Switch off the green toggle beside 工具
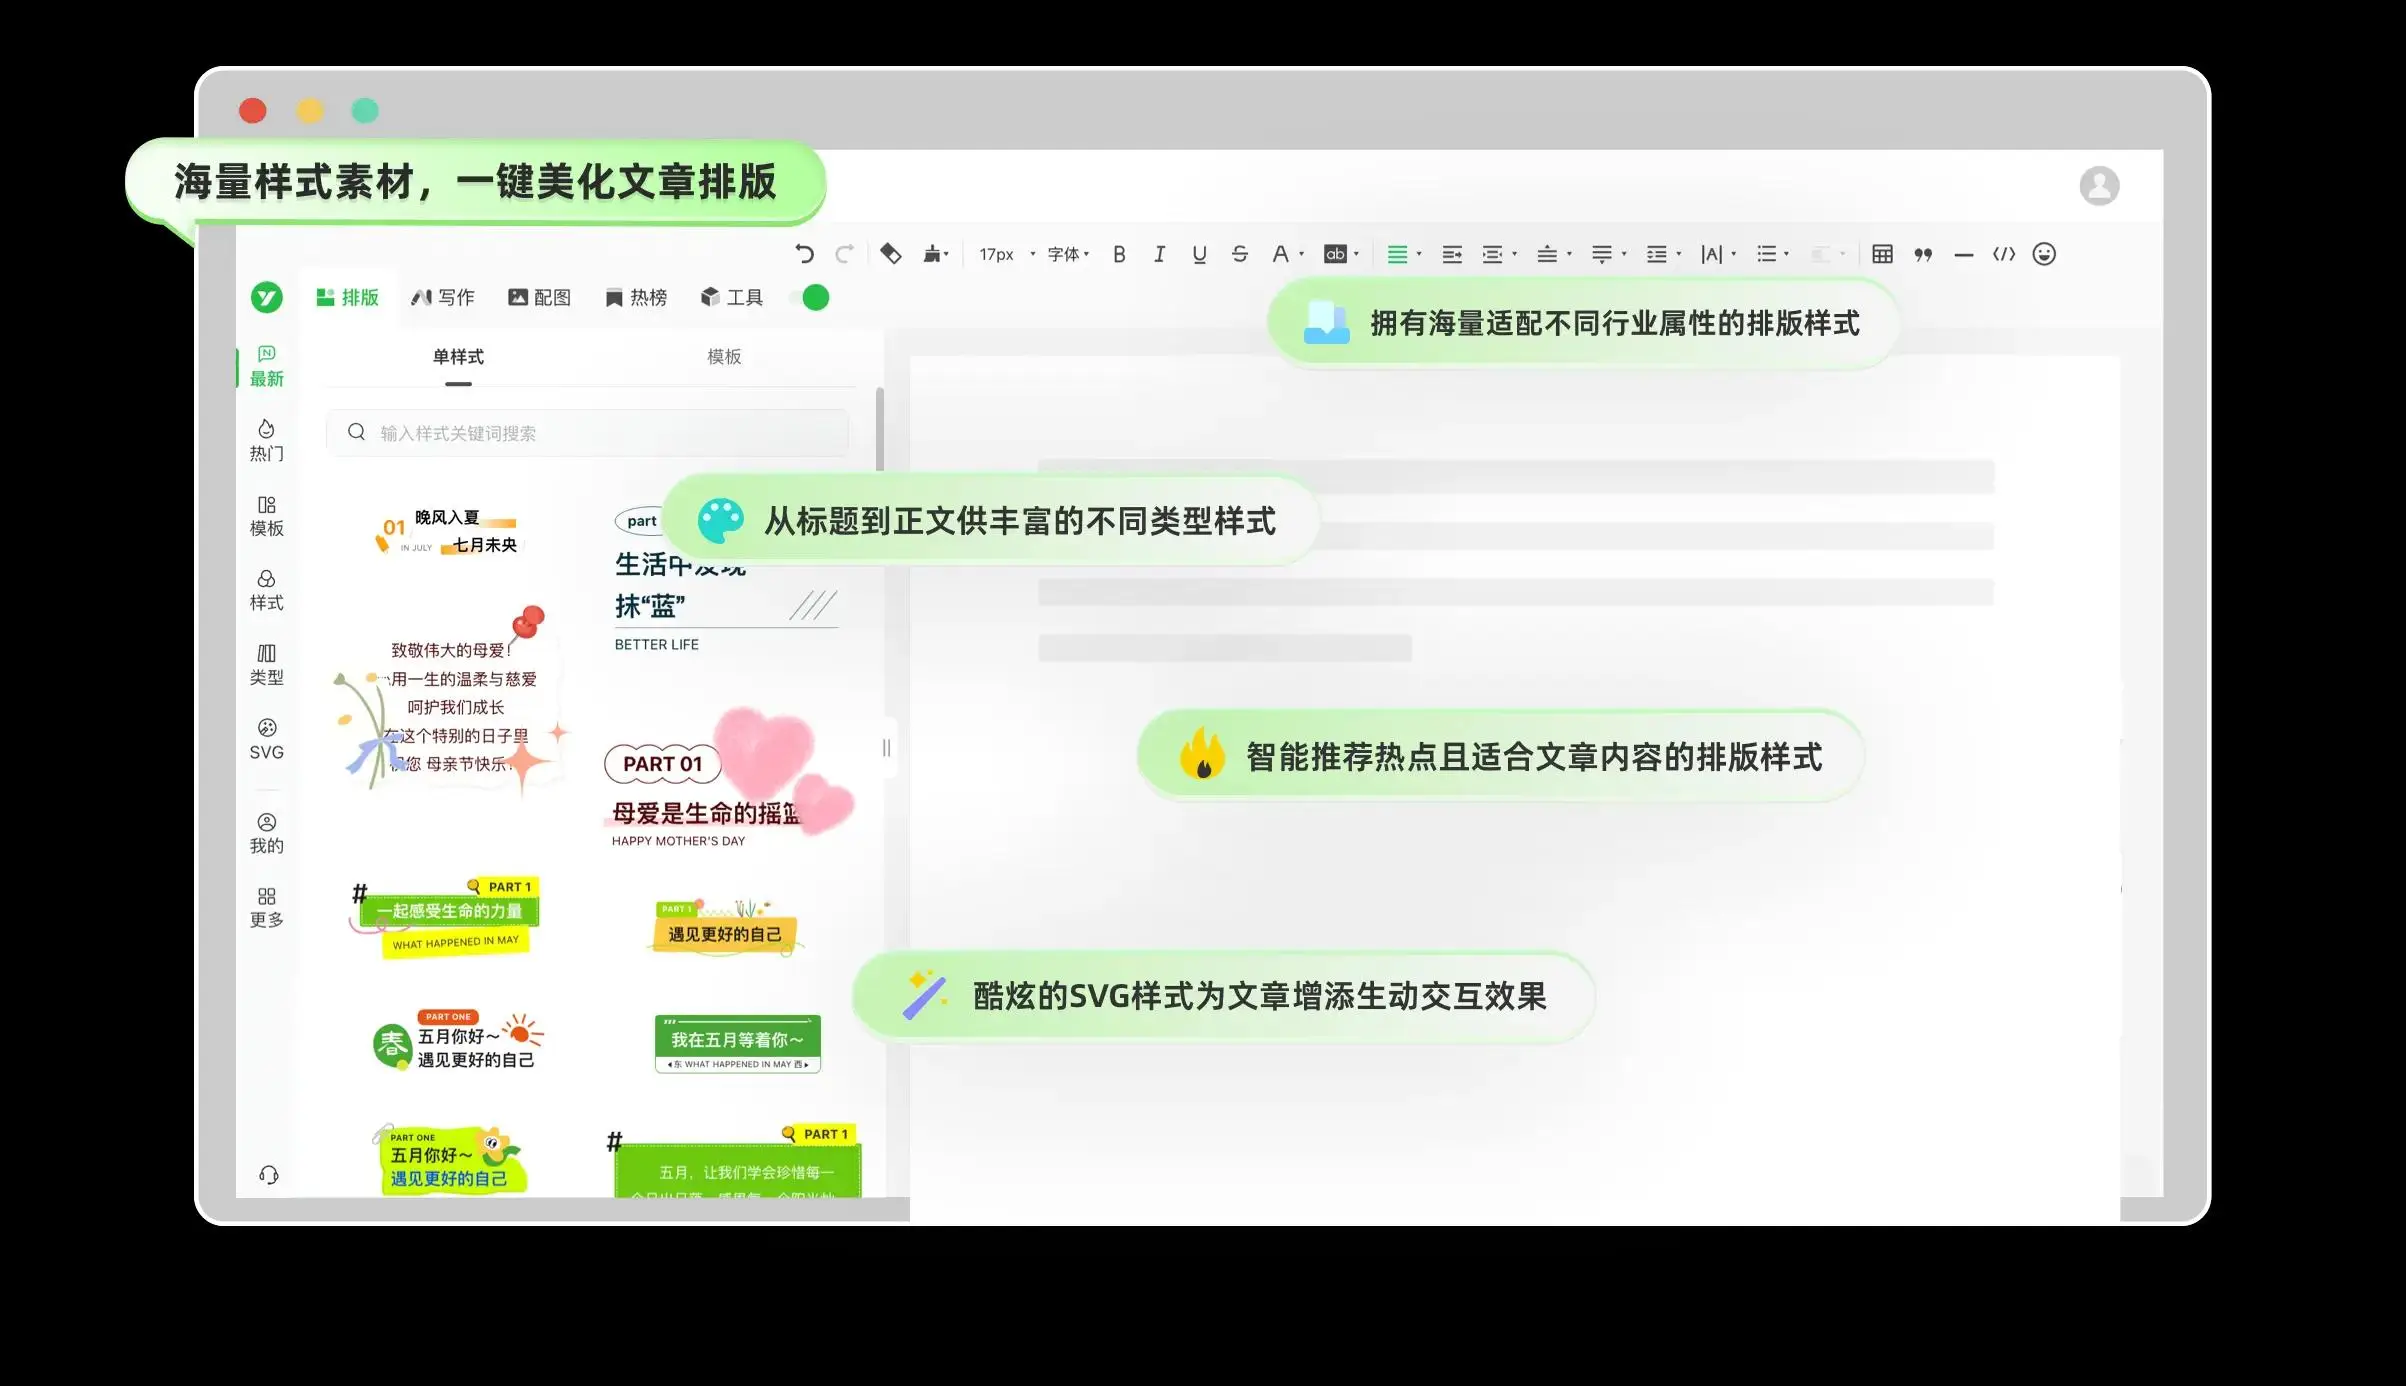Viewport: 2406px width, 1386px height. coord(810,297)
